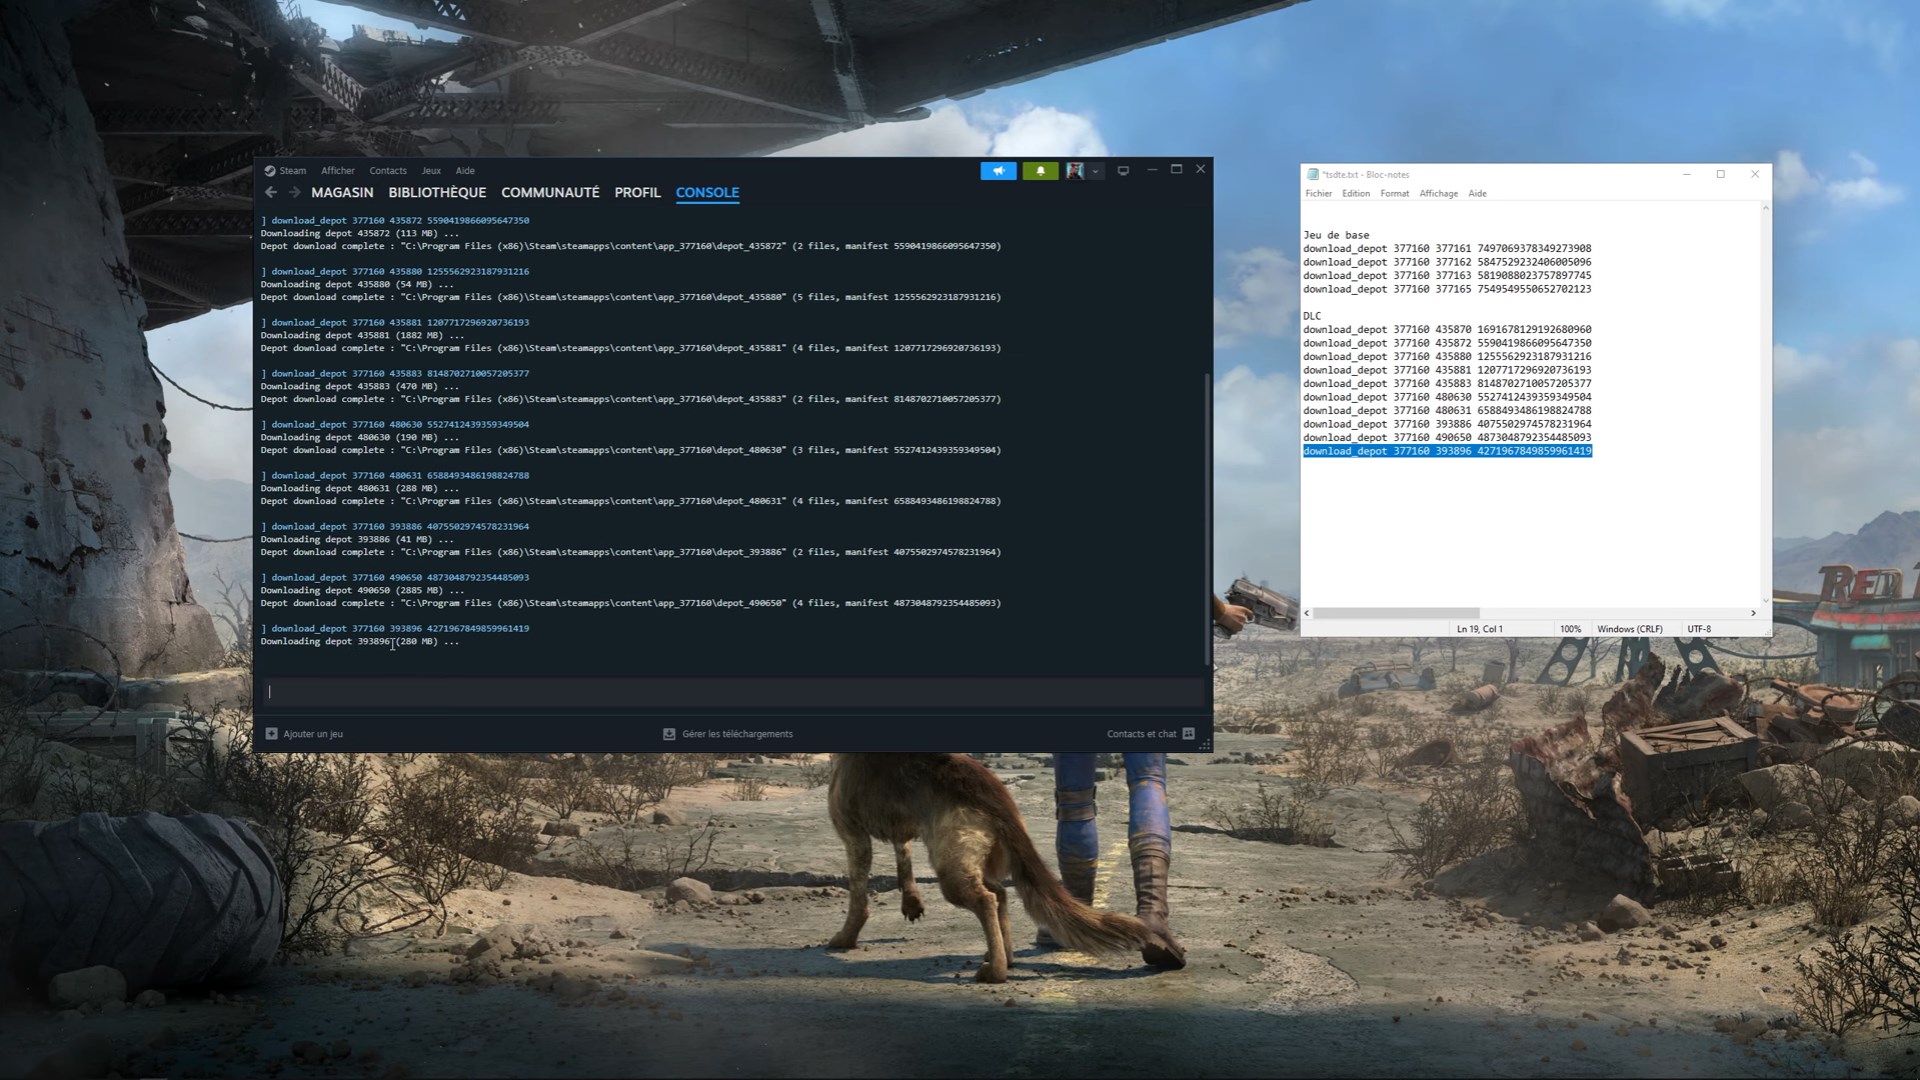The image size is (1920, 1080).
Task: Open downloads via Gérer les téléchargements icon
Action: click(x=668, y=733)
